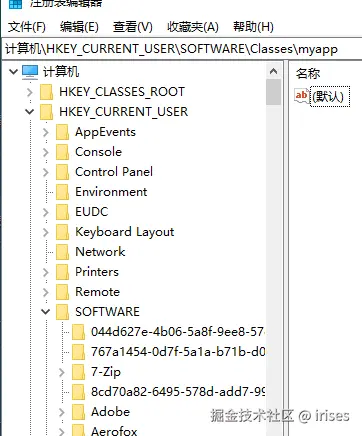
Task: Click the Control Panel folder icon
Action: [62, 172]
